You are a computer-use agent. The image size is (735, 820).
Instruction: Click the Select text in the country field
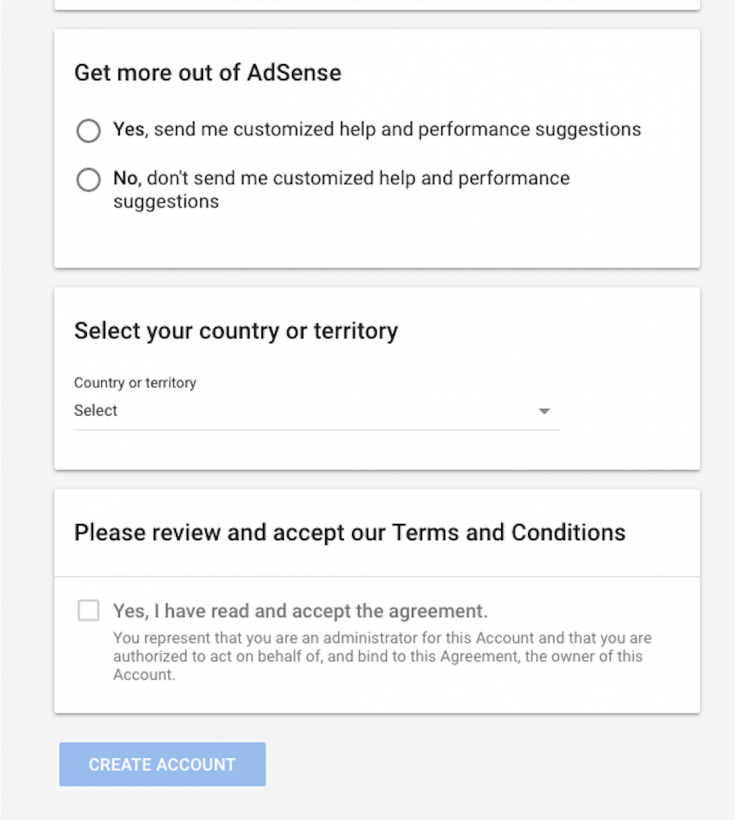[x=96, y=410]
